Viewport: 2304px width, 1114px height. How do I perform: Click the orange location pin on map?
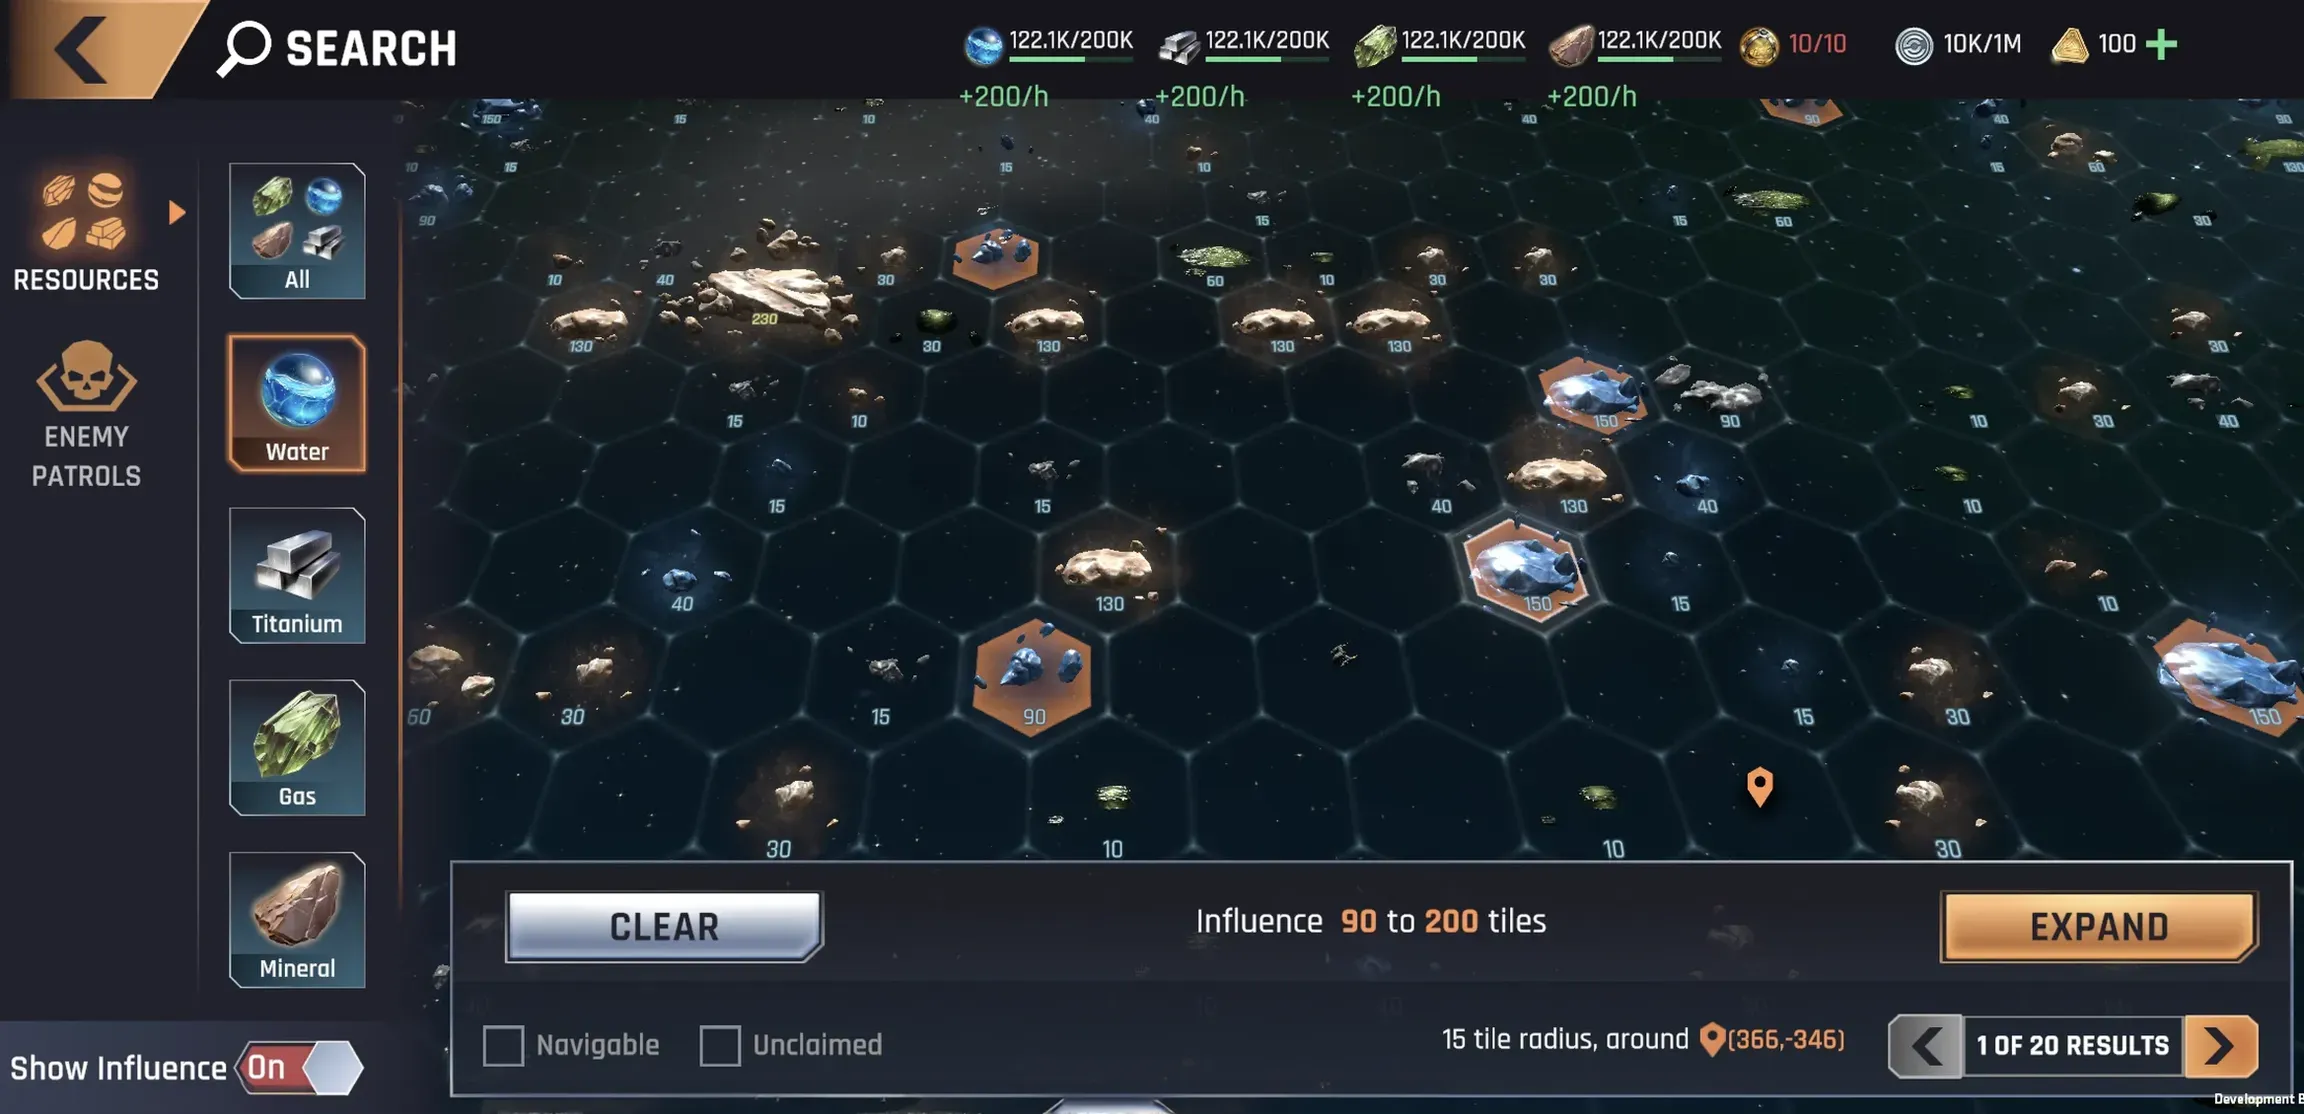[1760, 786]
